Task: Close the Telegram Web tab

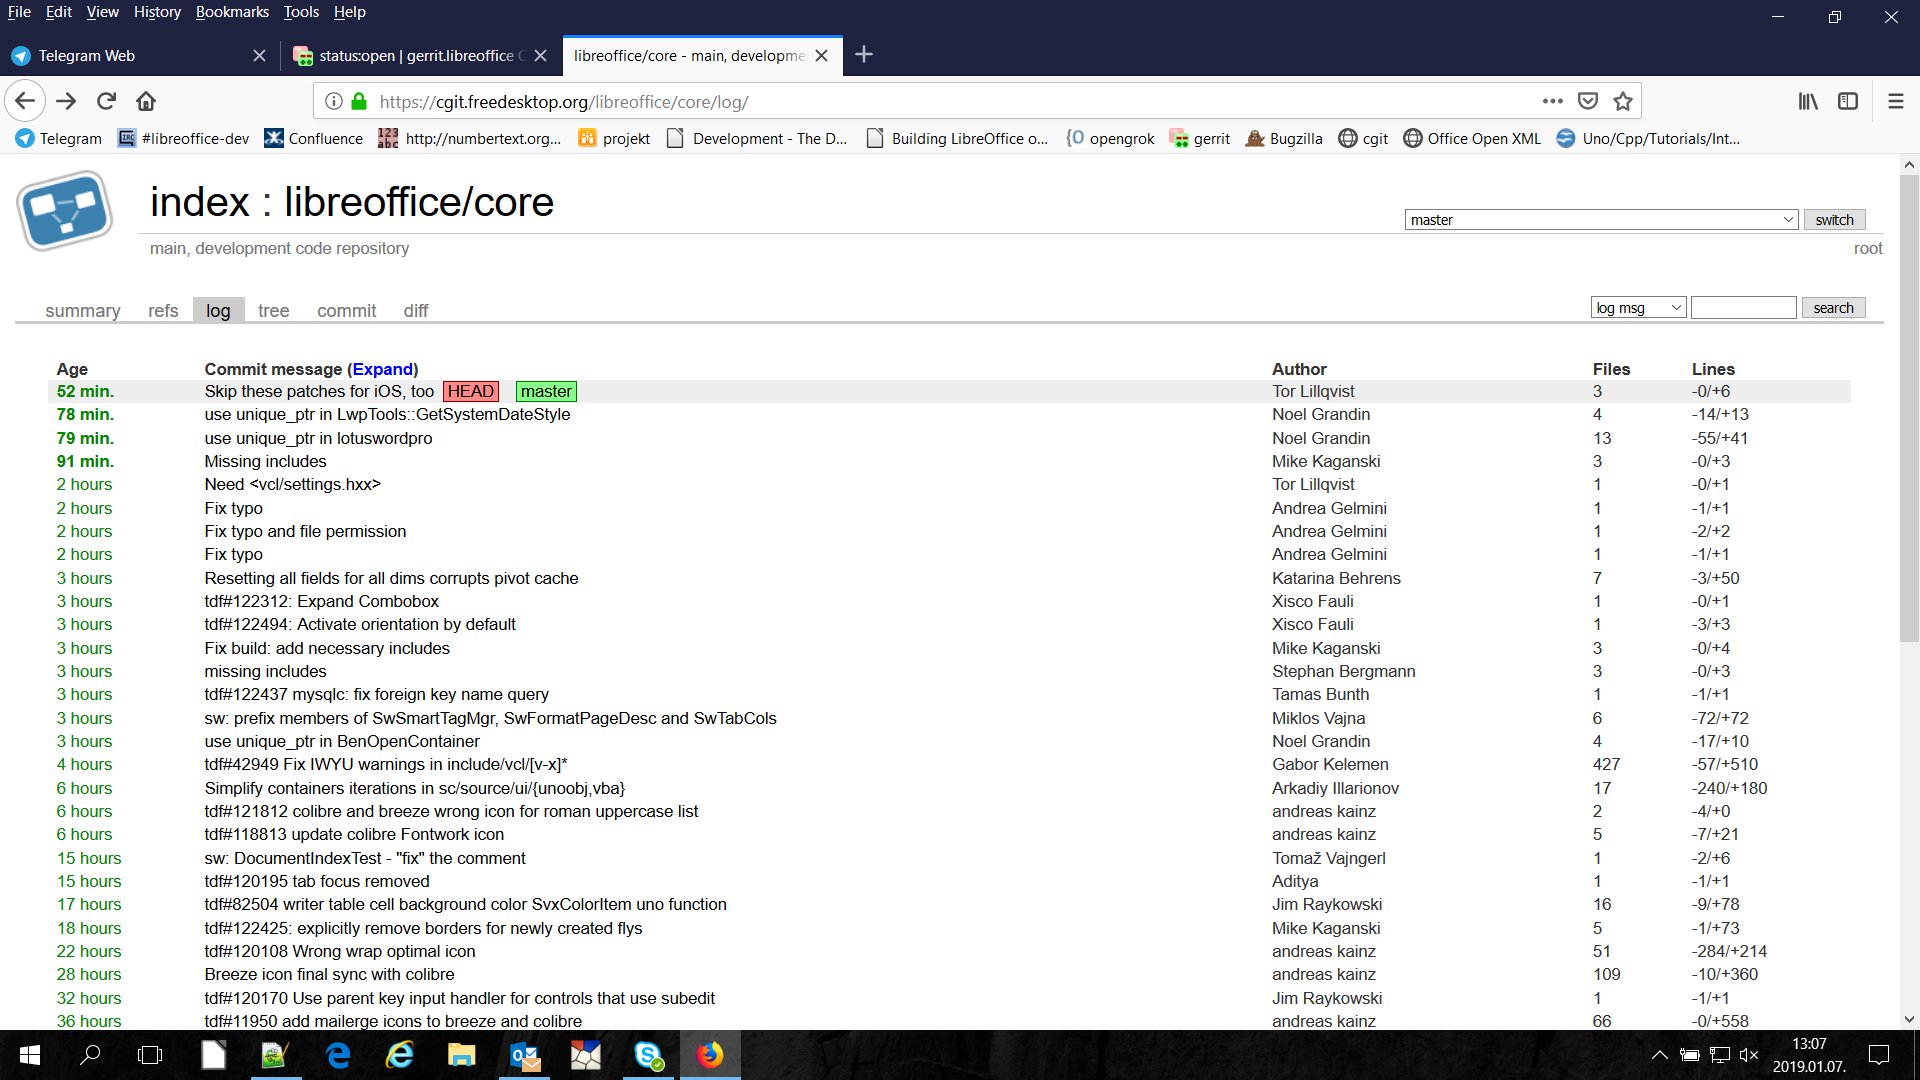Action: pos(259,56)
